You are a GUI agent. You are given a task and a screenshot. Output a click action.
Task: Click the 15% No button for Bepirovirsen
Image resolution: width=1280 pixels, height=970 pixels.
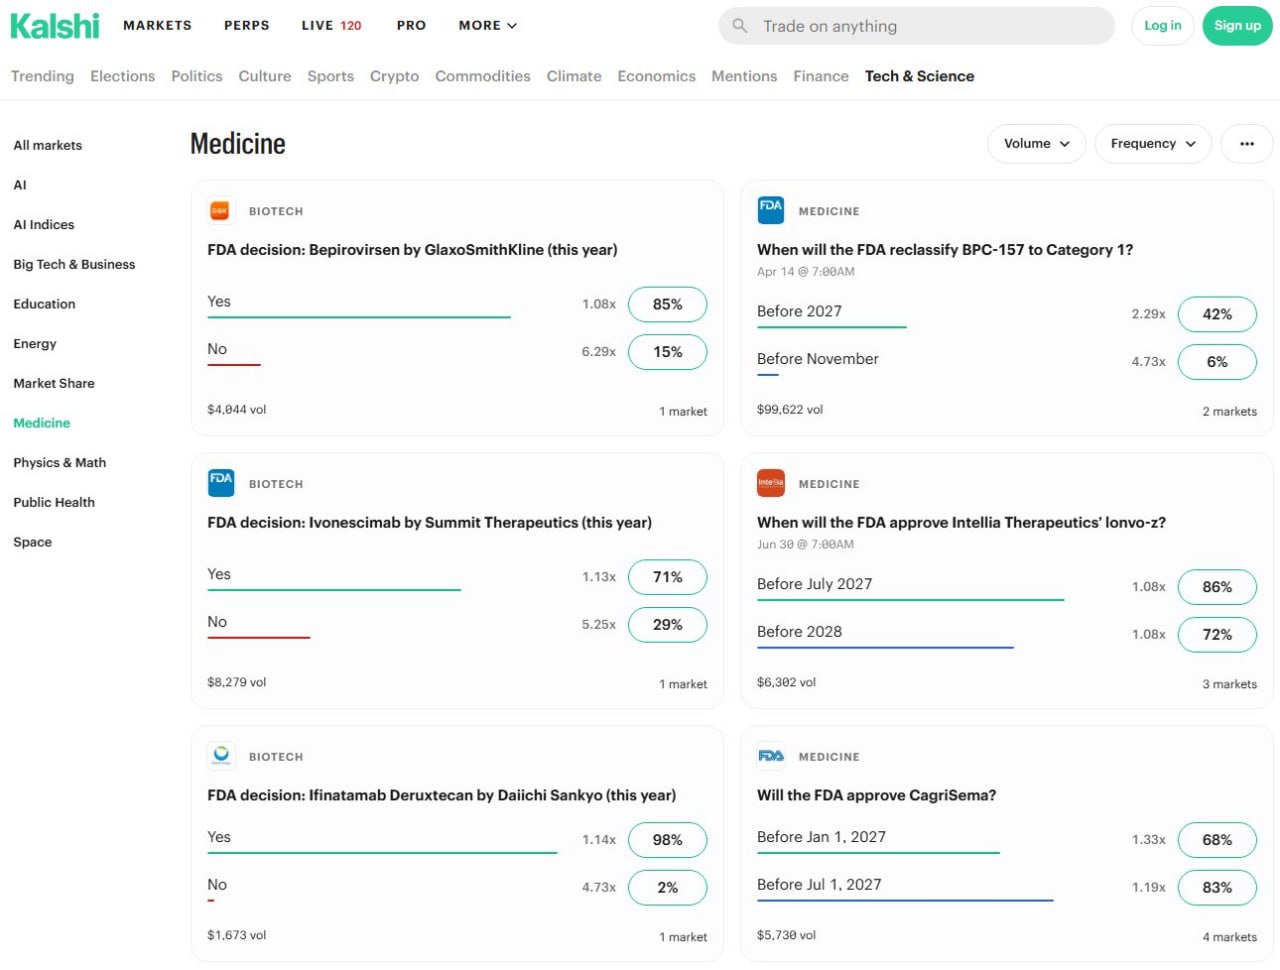668,352
